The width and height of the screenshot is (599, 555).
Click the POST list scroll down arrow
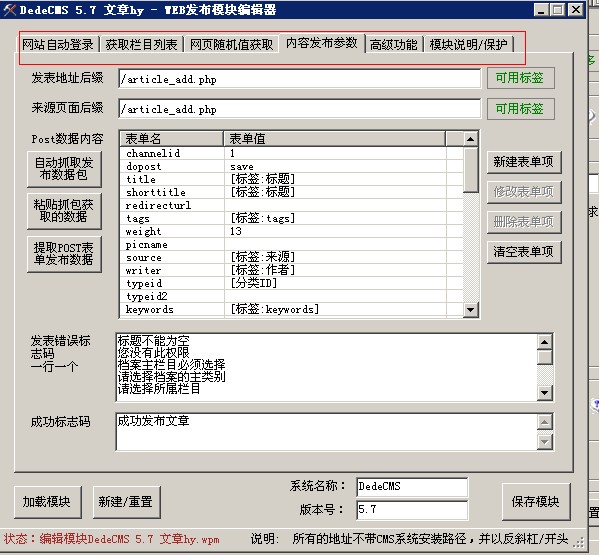471,309
